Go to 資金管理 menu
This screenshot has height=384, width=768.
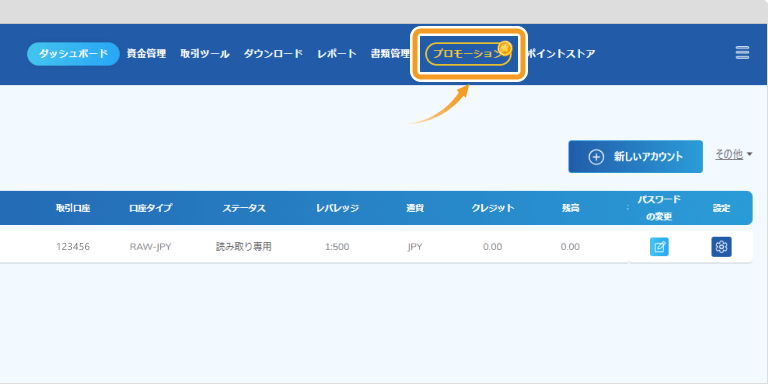coord(146,54)
